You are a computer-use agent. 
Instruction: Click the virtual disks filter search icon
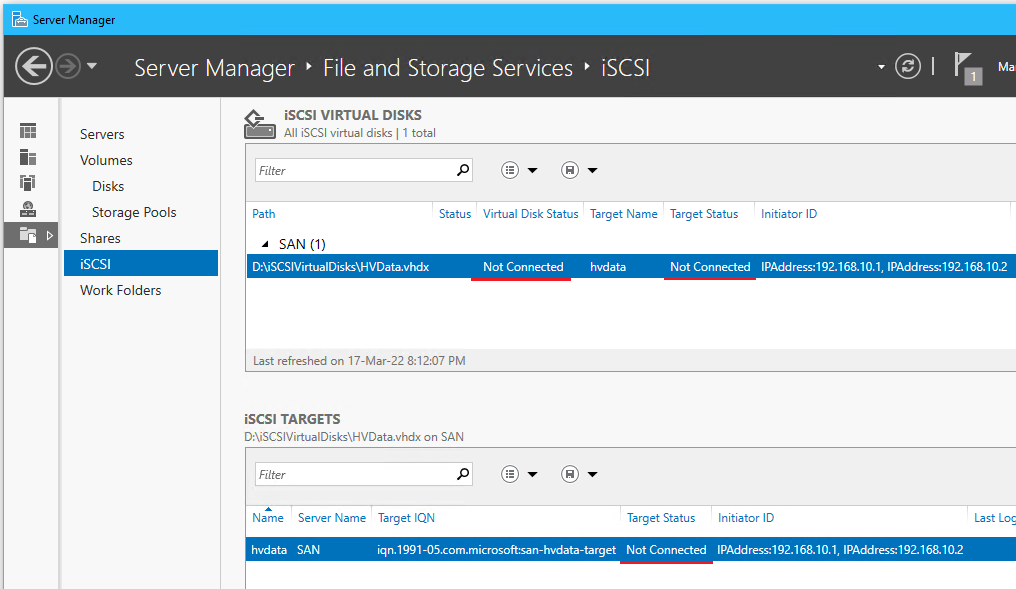click(x=463, y=170)
